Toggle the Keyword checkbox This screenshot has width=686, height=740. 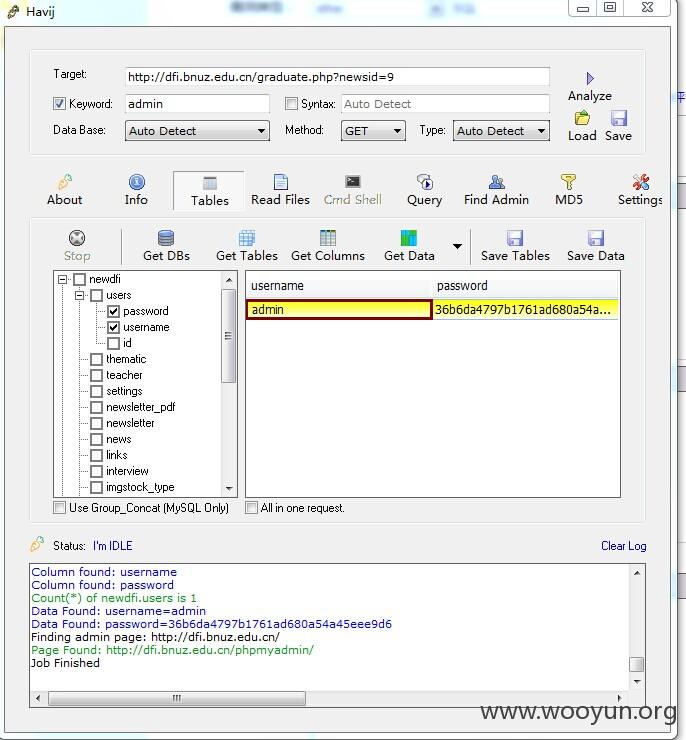59,104
